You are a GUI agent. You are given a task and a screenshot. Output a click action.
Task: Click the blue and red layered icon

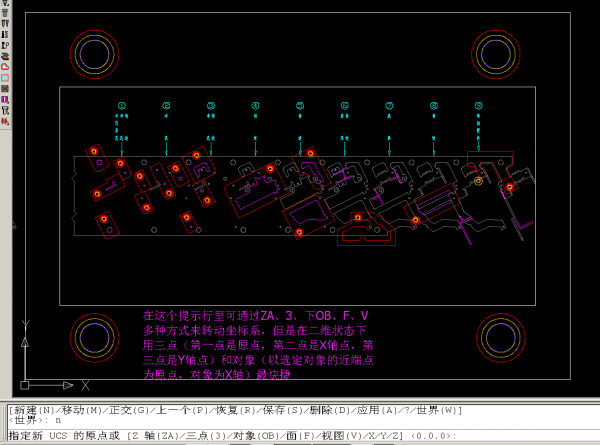click(5, 56)
